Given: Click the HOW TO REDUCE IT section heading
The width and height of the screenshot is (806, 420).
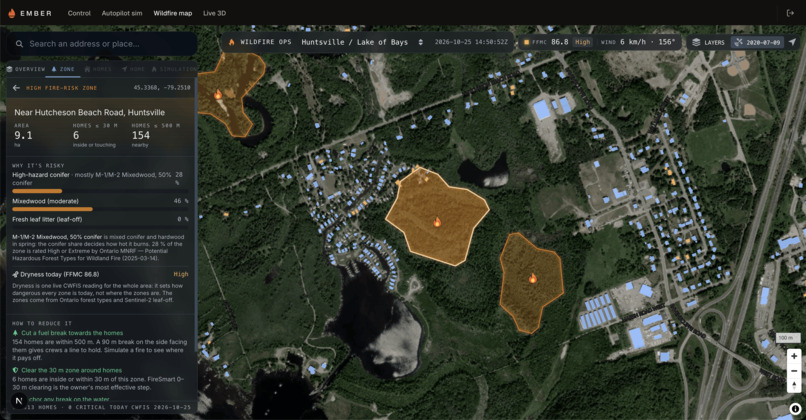Looking at the screenshot, I should pyautogui.click(x=42, y=323).
